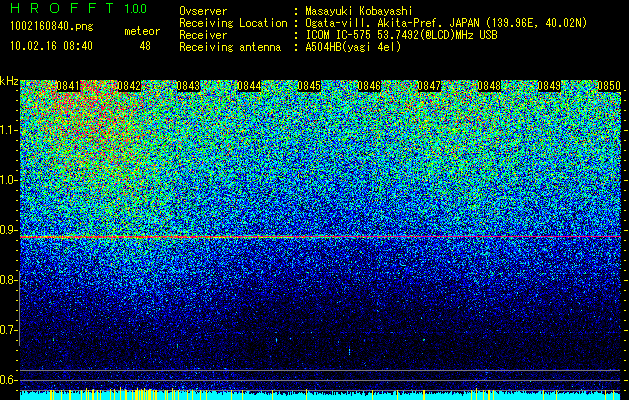Click the cyan signal level bar at bottom
This screenshot has width=629, height=400.
coord(321,395)
